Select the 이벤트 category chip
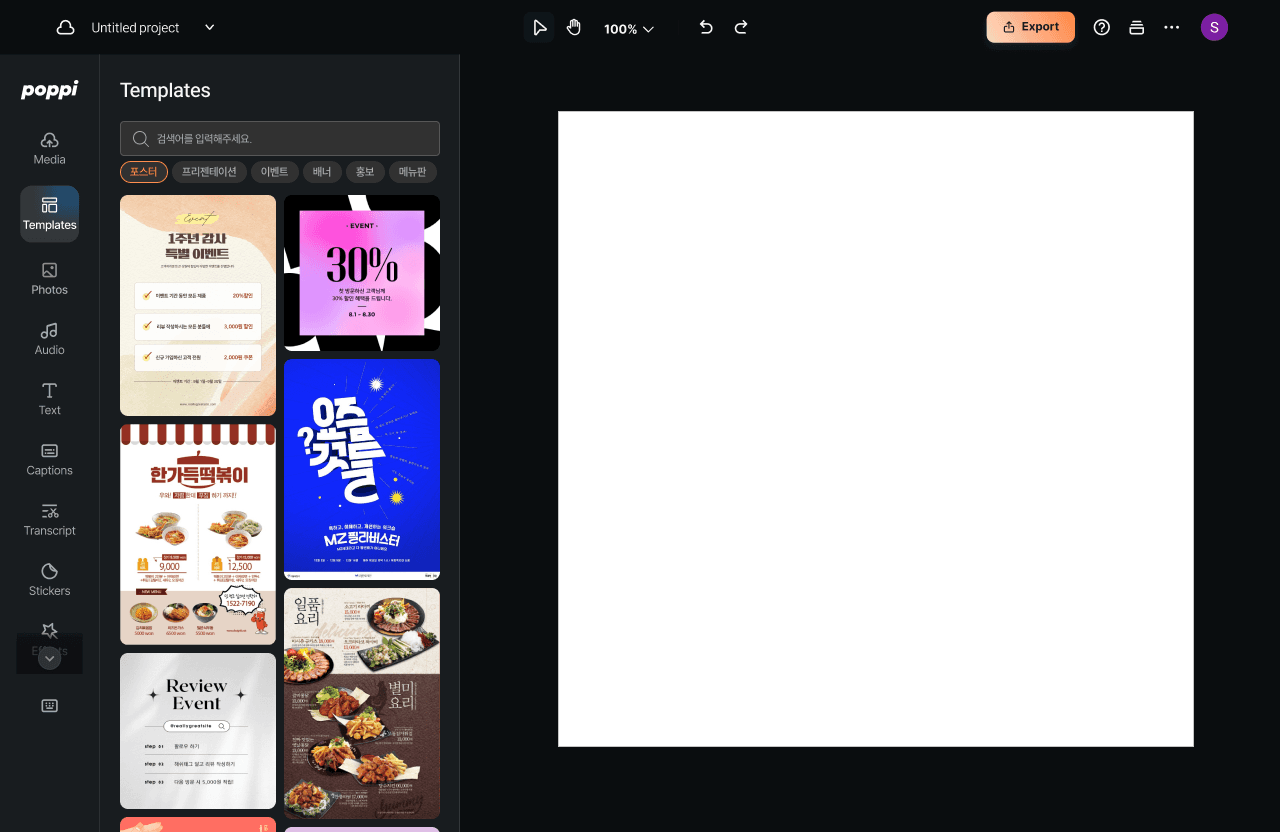This screenshot has height=832, width=1280. pos(274,172)
